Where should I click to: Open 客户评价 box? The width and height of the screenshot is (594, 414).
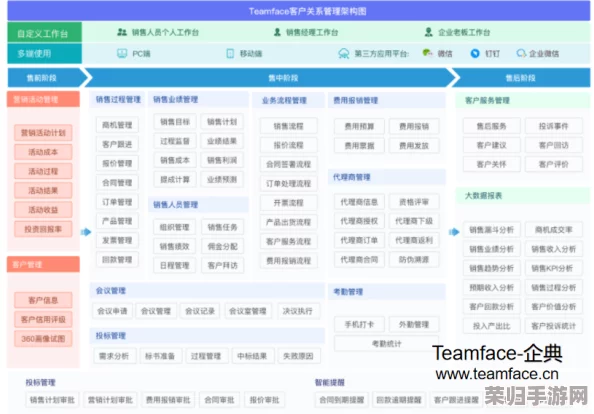pyautogui.click(x=553, y=164)
